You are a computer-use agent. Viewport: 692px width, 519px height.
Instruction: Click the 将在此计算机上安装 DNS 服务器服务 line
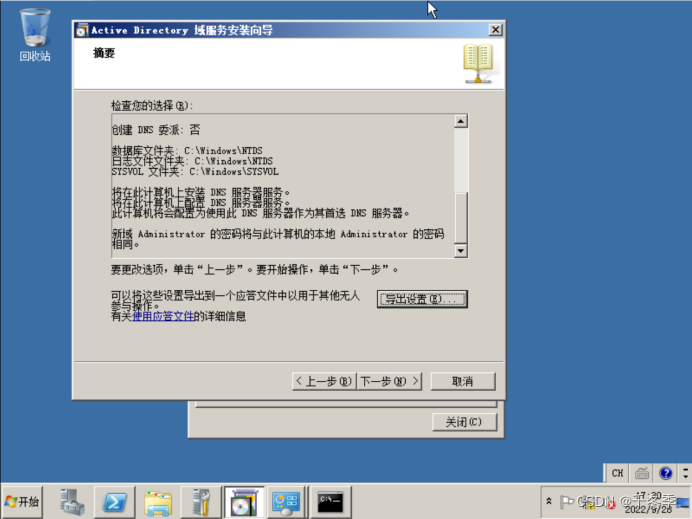click(201, 192)
